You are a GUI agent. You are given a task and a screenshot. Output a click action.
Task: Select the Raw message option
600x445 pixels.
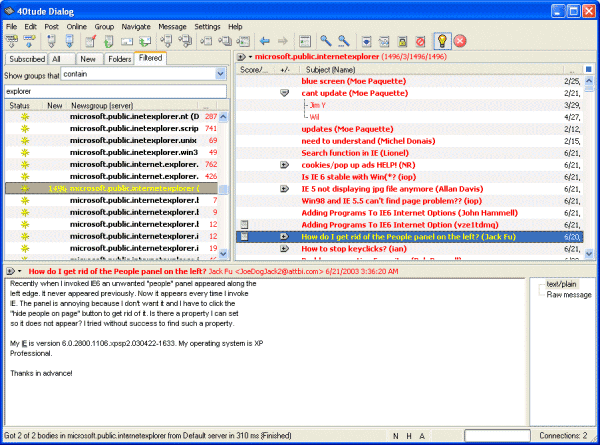click(x=566, y=295)
